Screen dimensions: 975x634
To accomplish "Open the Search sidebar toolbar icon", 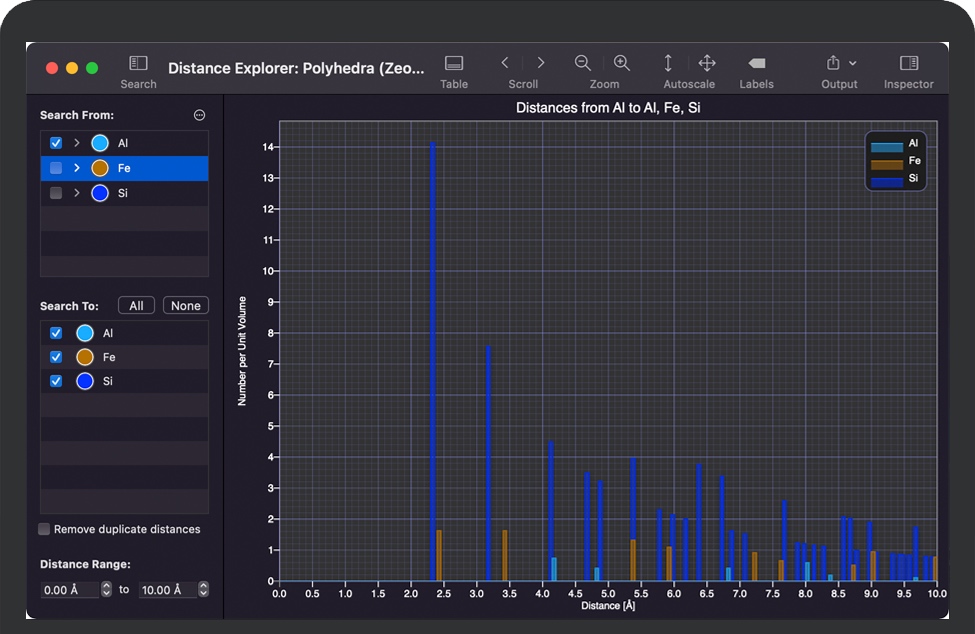I will pos(138,64).
